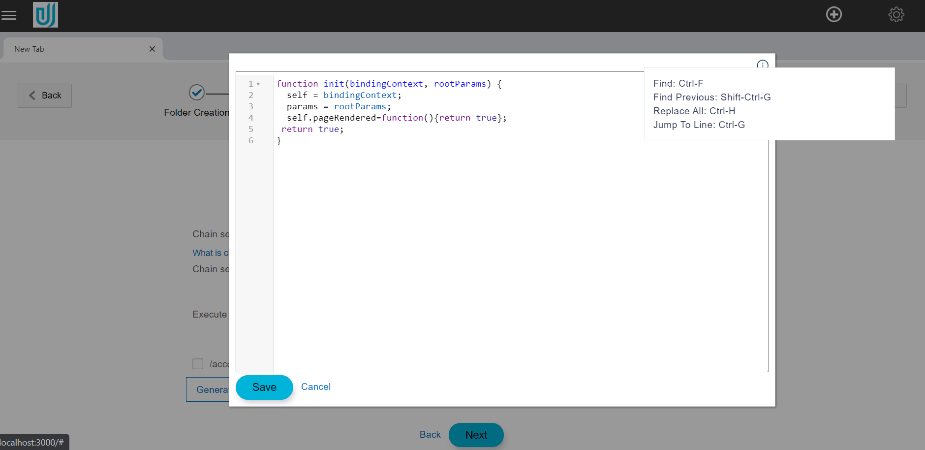This screenshot has height=450, width=925.
Task: Click the info icon above code editor
Action: [x=762, y=64]
